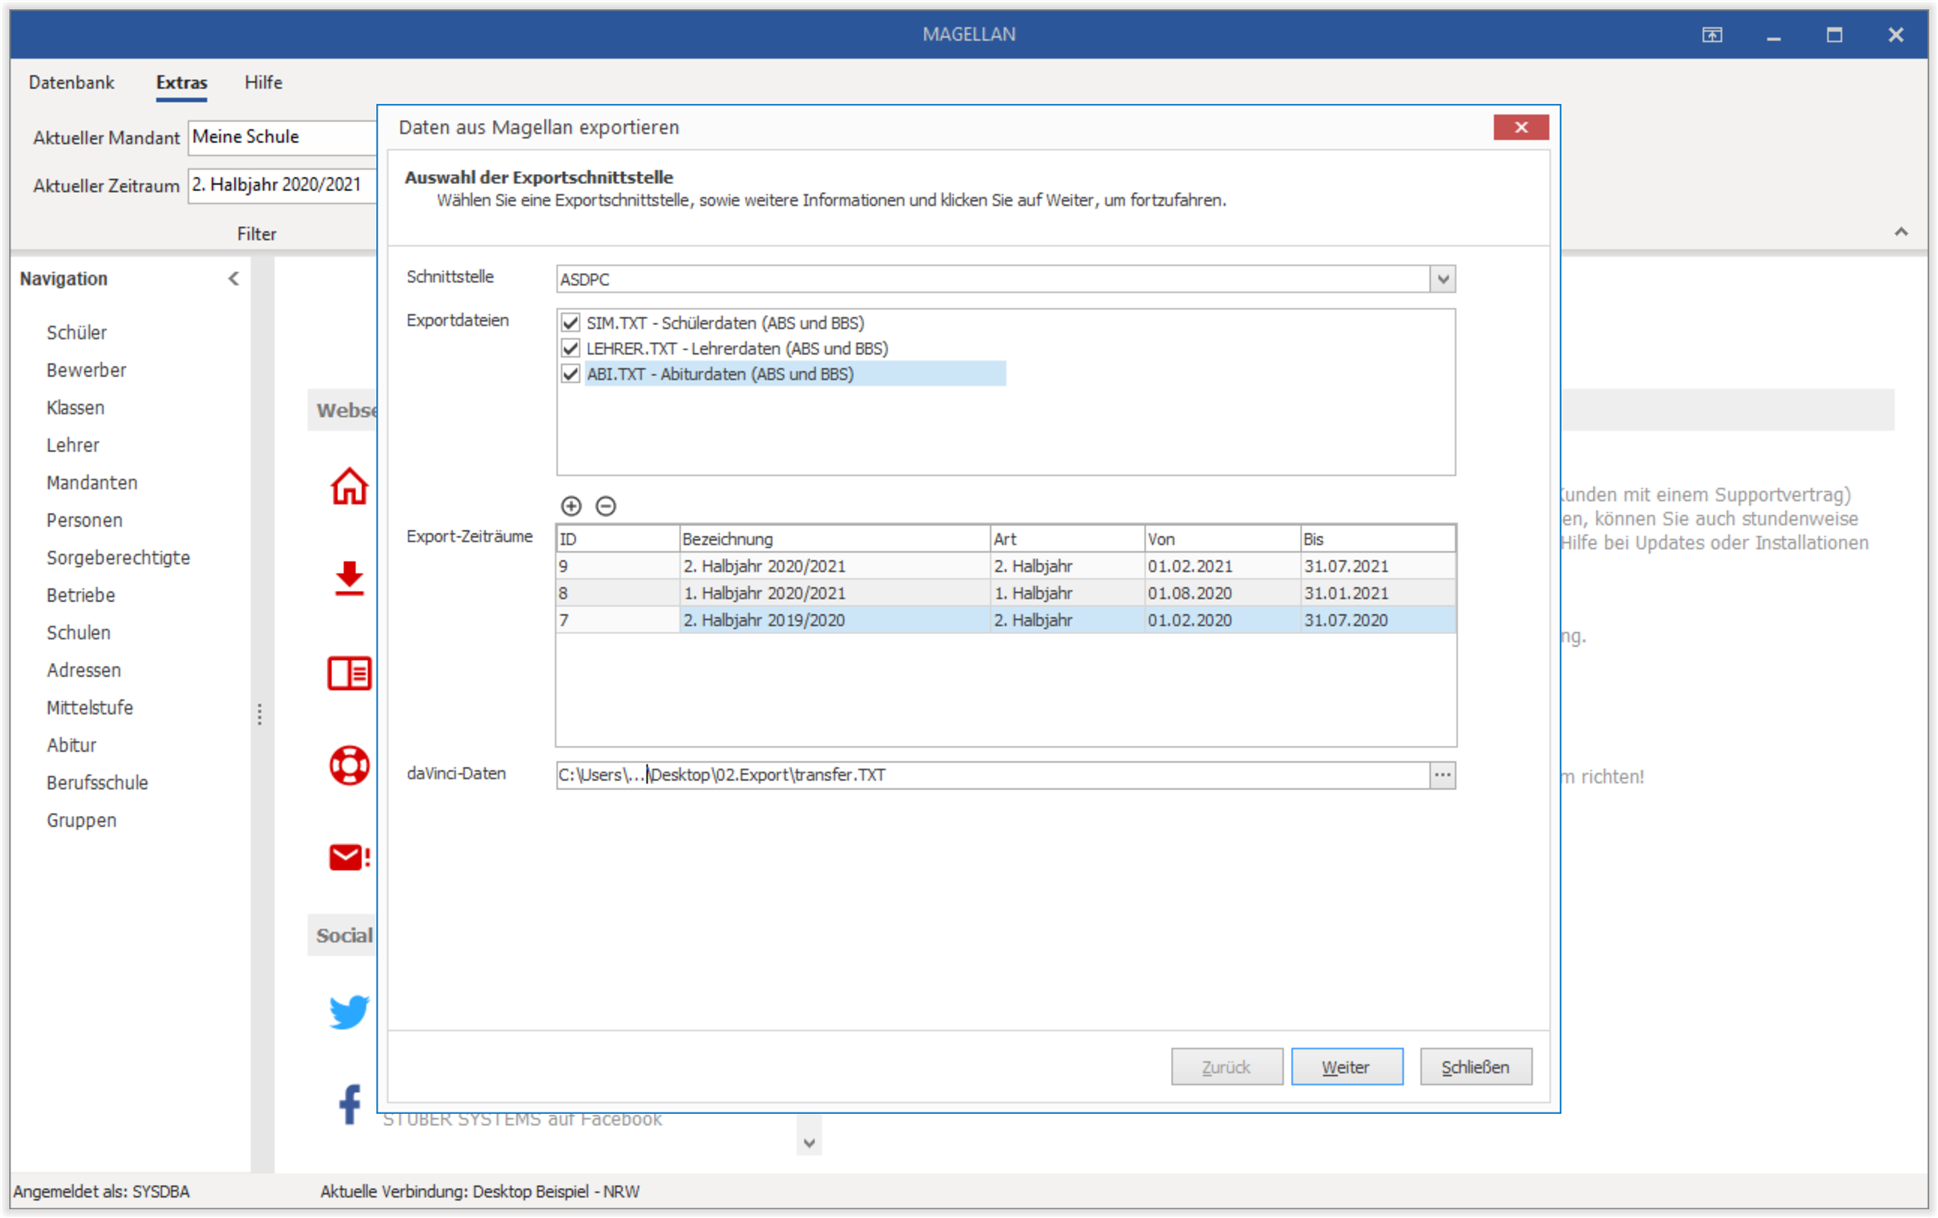
Task: Click the date cell 01.08.2020
Action: point(1222,593)
